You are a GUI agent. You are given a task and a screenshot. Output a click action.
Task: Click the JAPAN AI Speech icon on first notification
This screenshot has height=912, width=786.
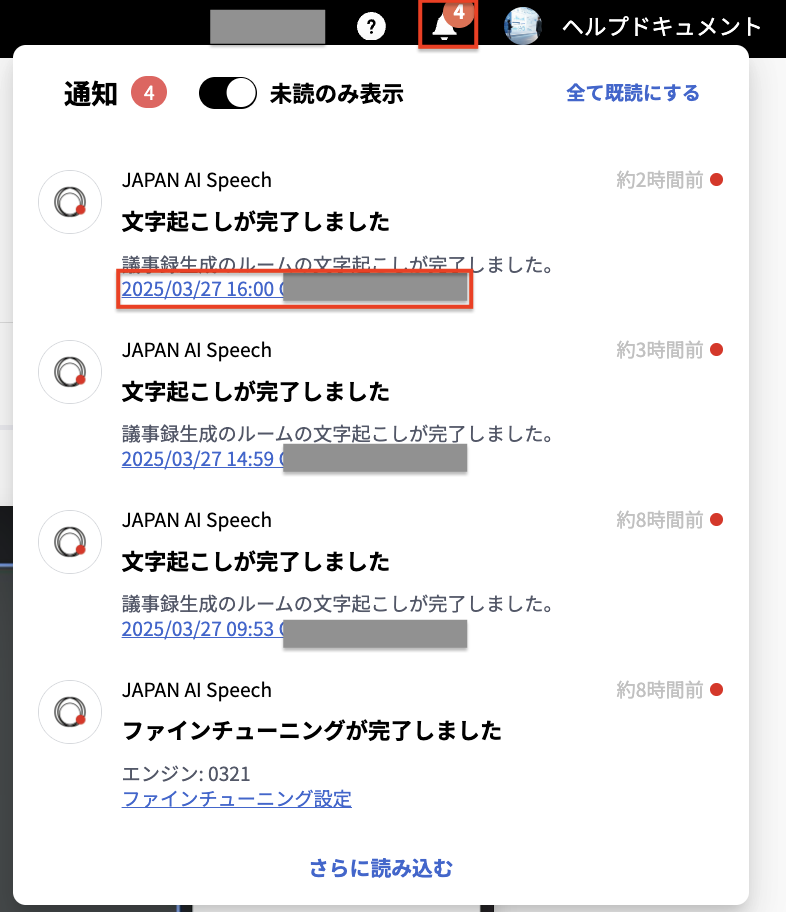pos(69,201)
